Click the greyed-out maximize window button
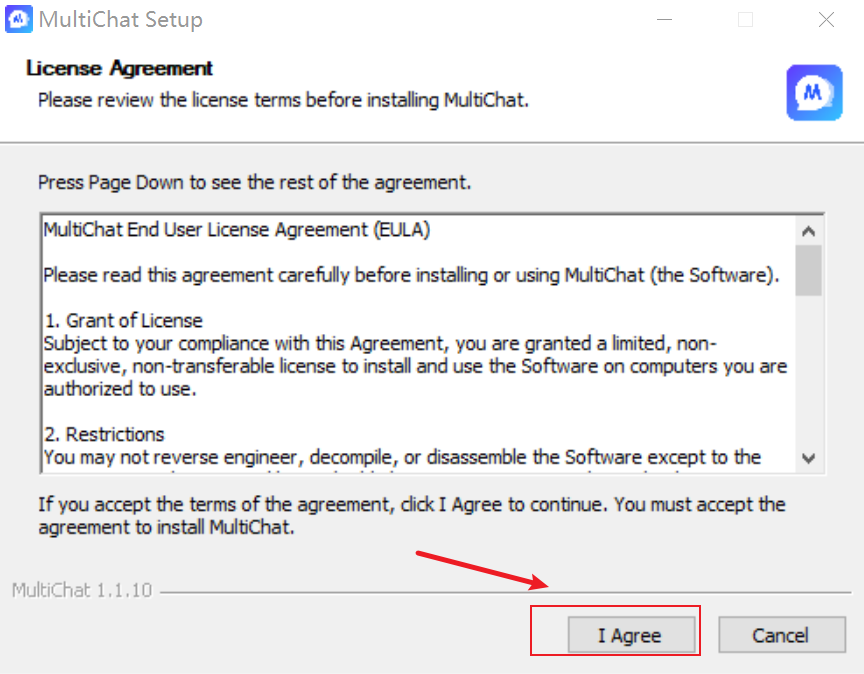This screenshot has height=674, width=864. pos(746,20)
